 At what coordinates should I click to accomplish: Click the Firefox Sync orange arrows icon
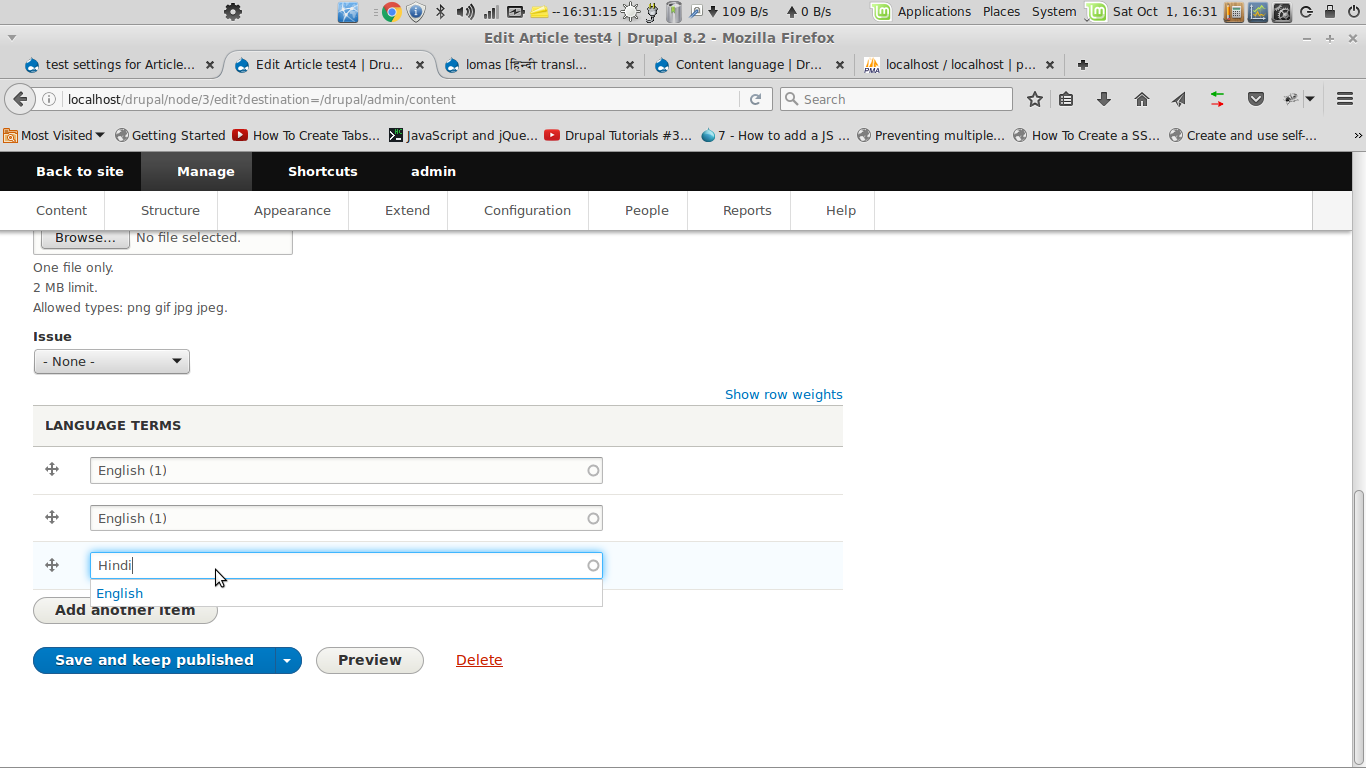[1217, 99]
